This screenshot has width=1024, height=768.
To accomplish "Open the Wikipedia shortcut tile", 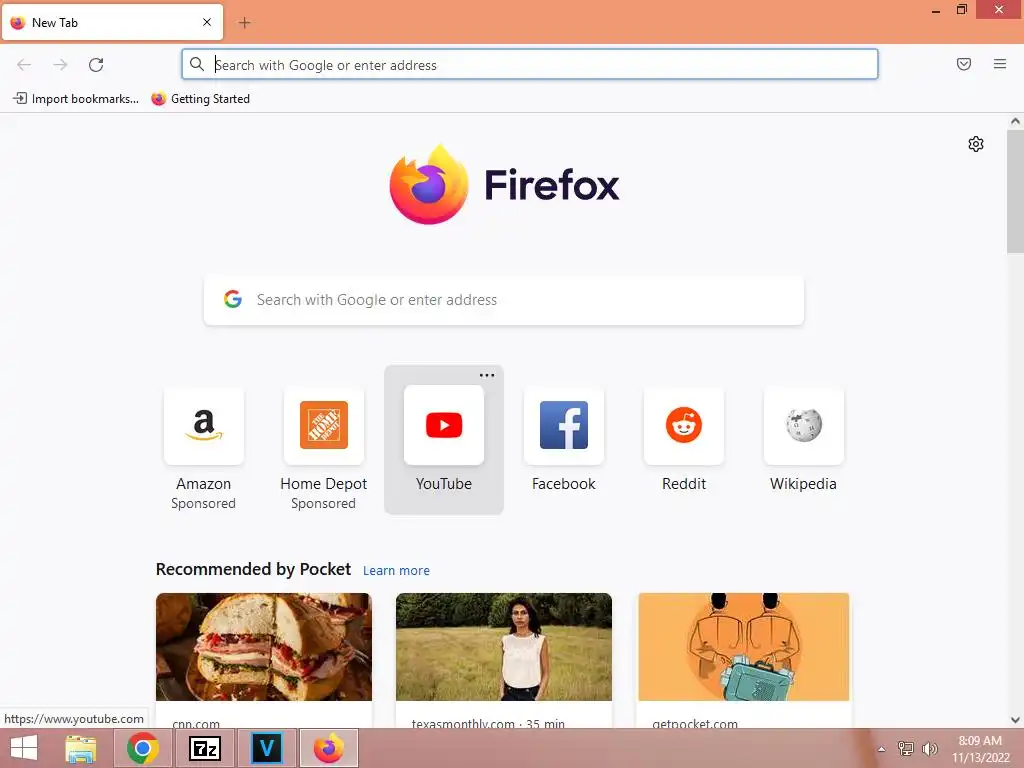I will tap(804, 426).
